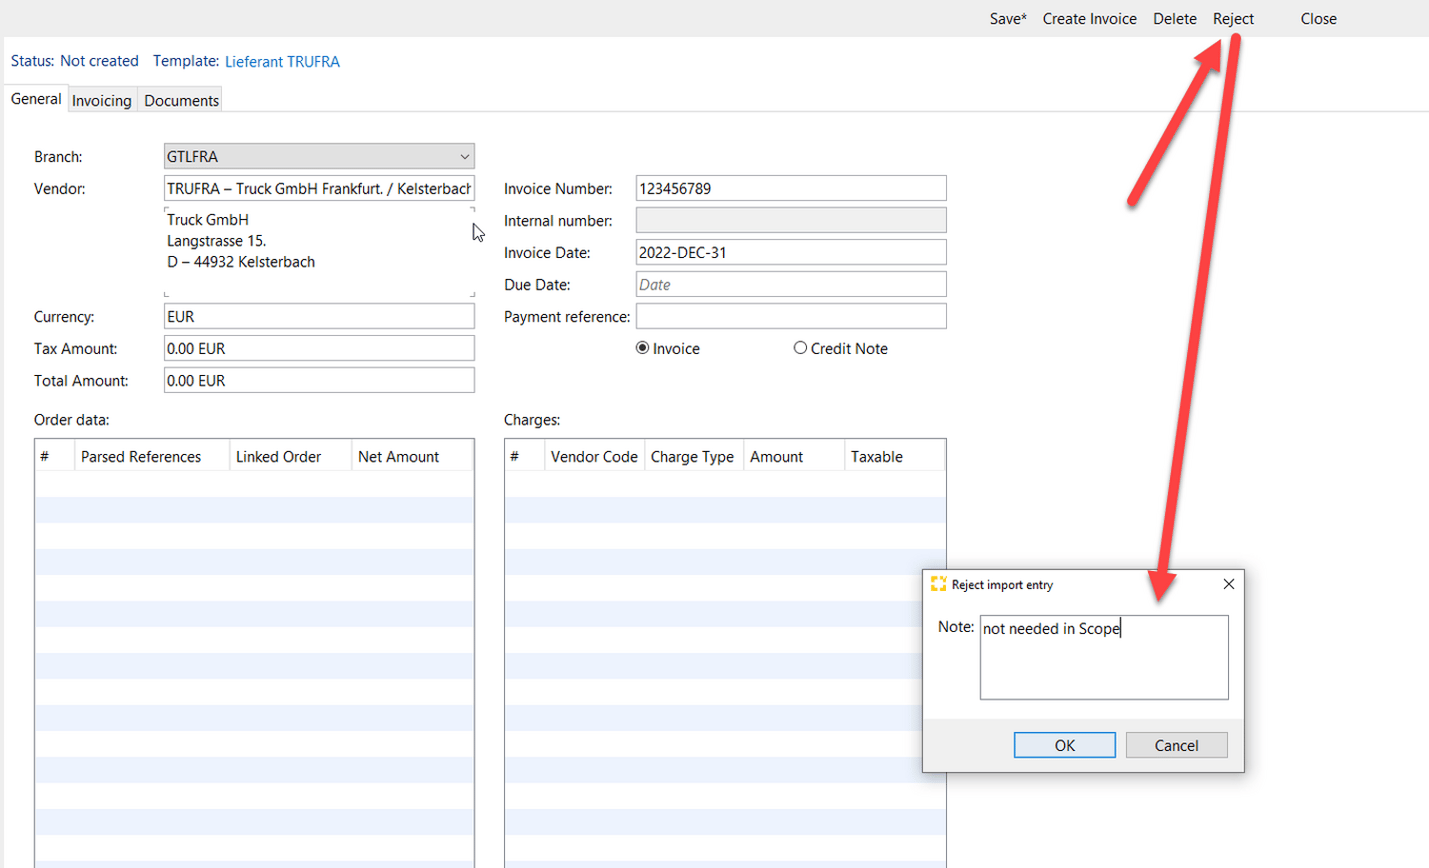This screenshot has width=1429, height=868.
Task: Click the Total Amount field
Action: pos(319,380)
